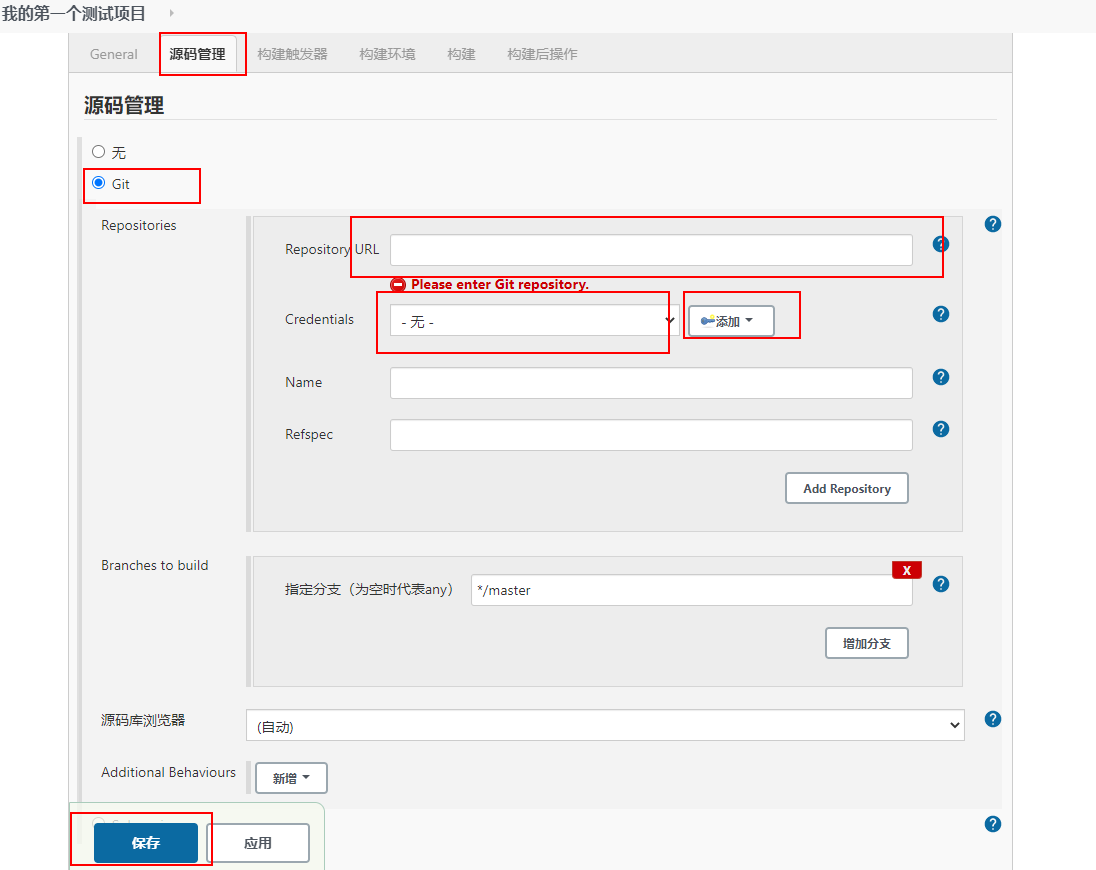Select the 无 source control option
The image size is (1096, 870).
click(99, 152)
